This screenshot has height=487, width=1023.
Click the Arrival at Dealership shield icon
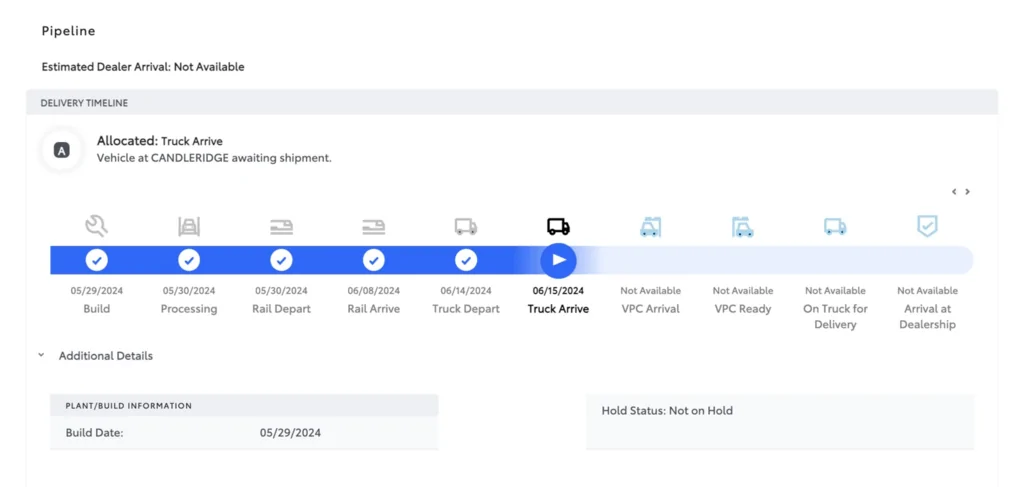[927, 226]
